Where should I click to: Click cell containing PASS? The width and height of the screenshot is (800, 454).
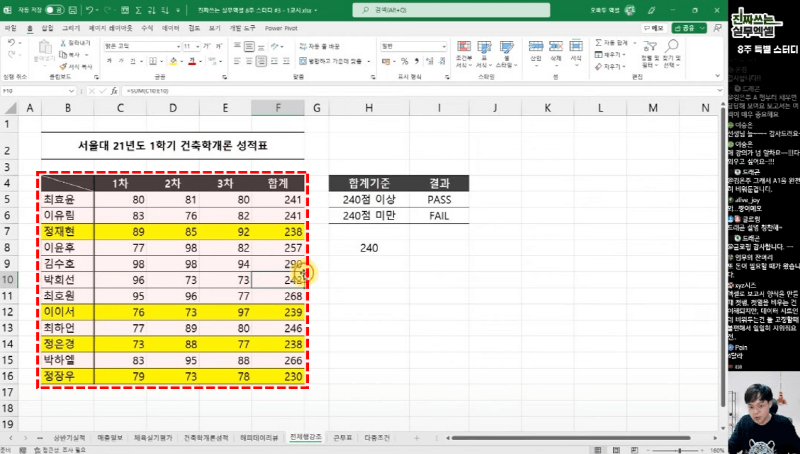pyautogui.click(x=439, y=199)
